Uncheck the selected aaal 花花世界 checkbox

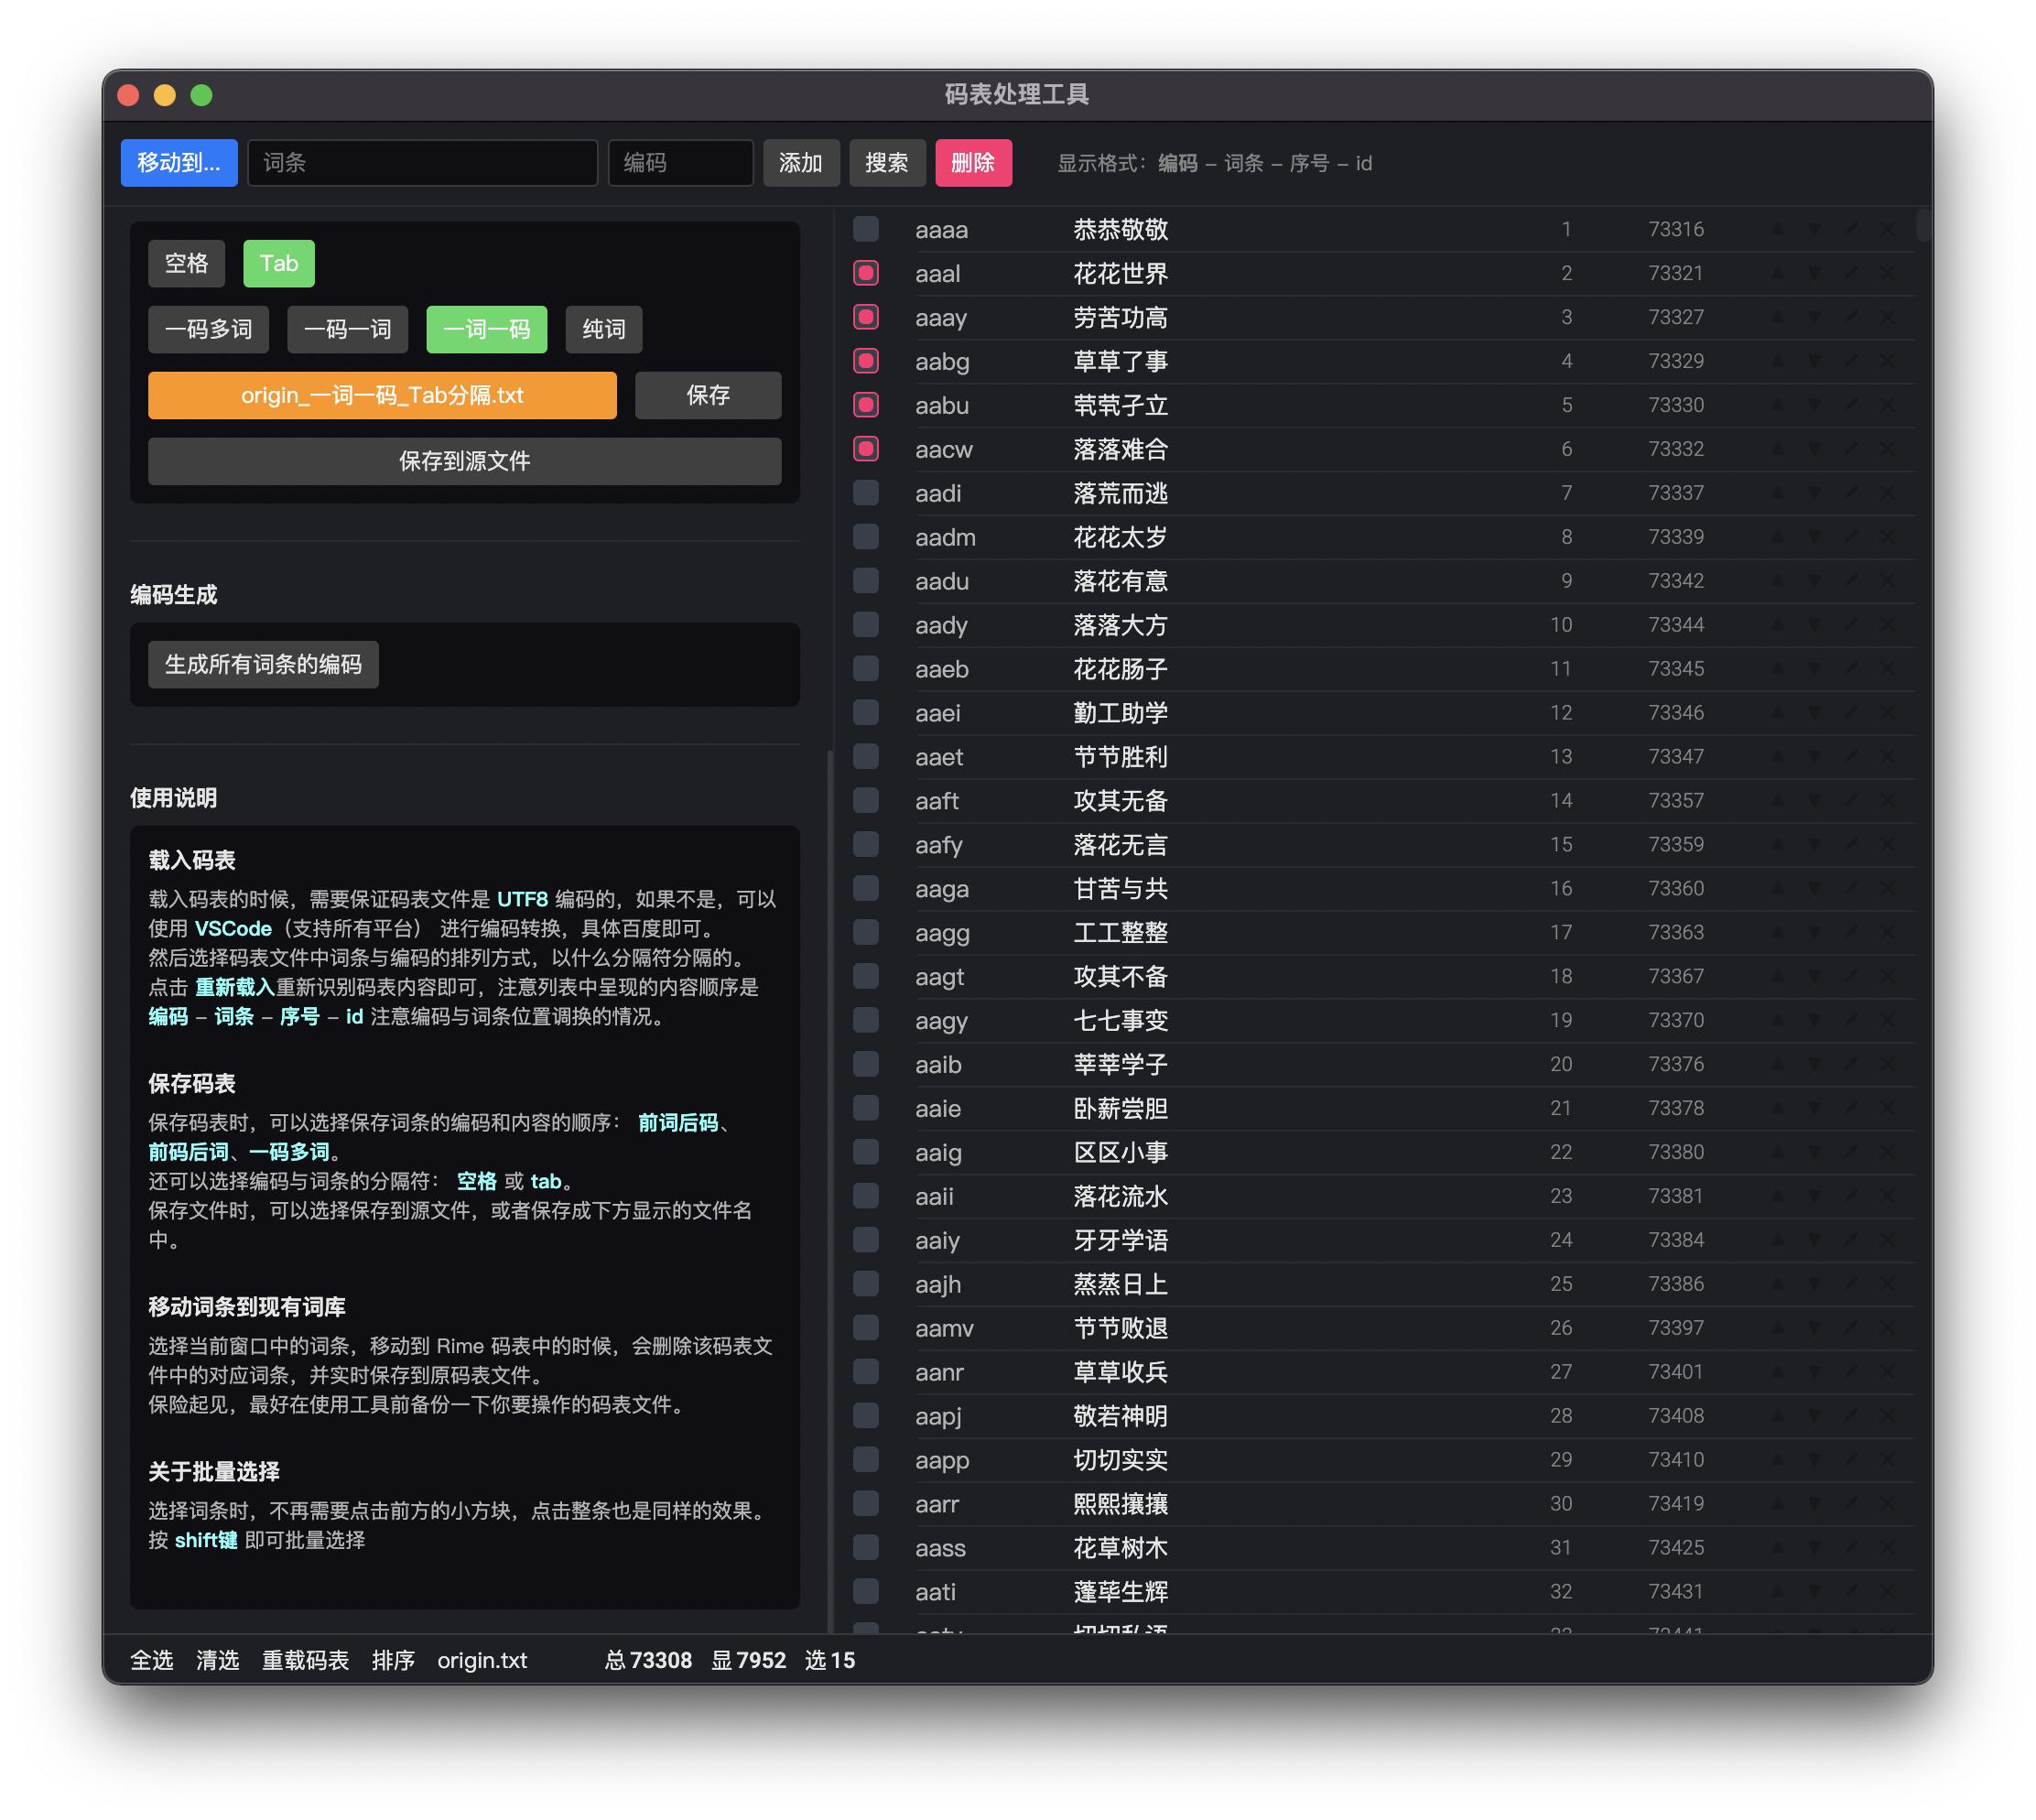(866, 273)
